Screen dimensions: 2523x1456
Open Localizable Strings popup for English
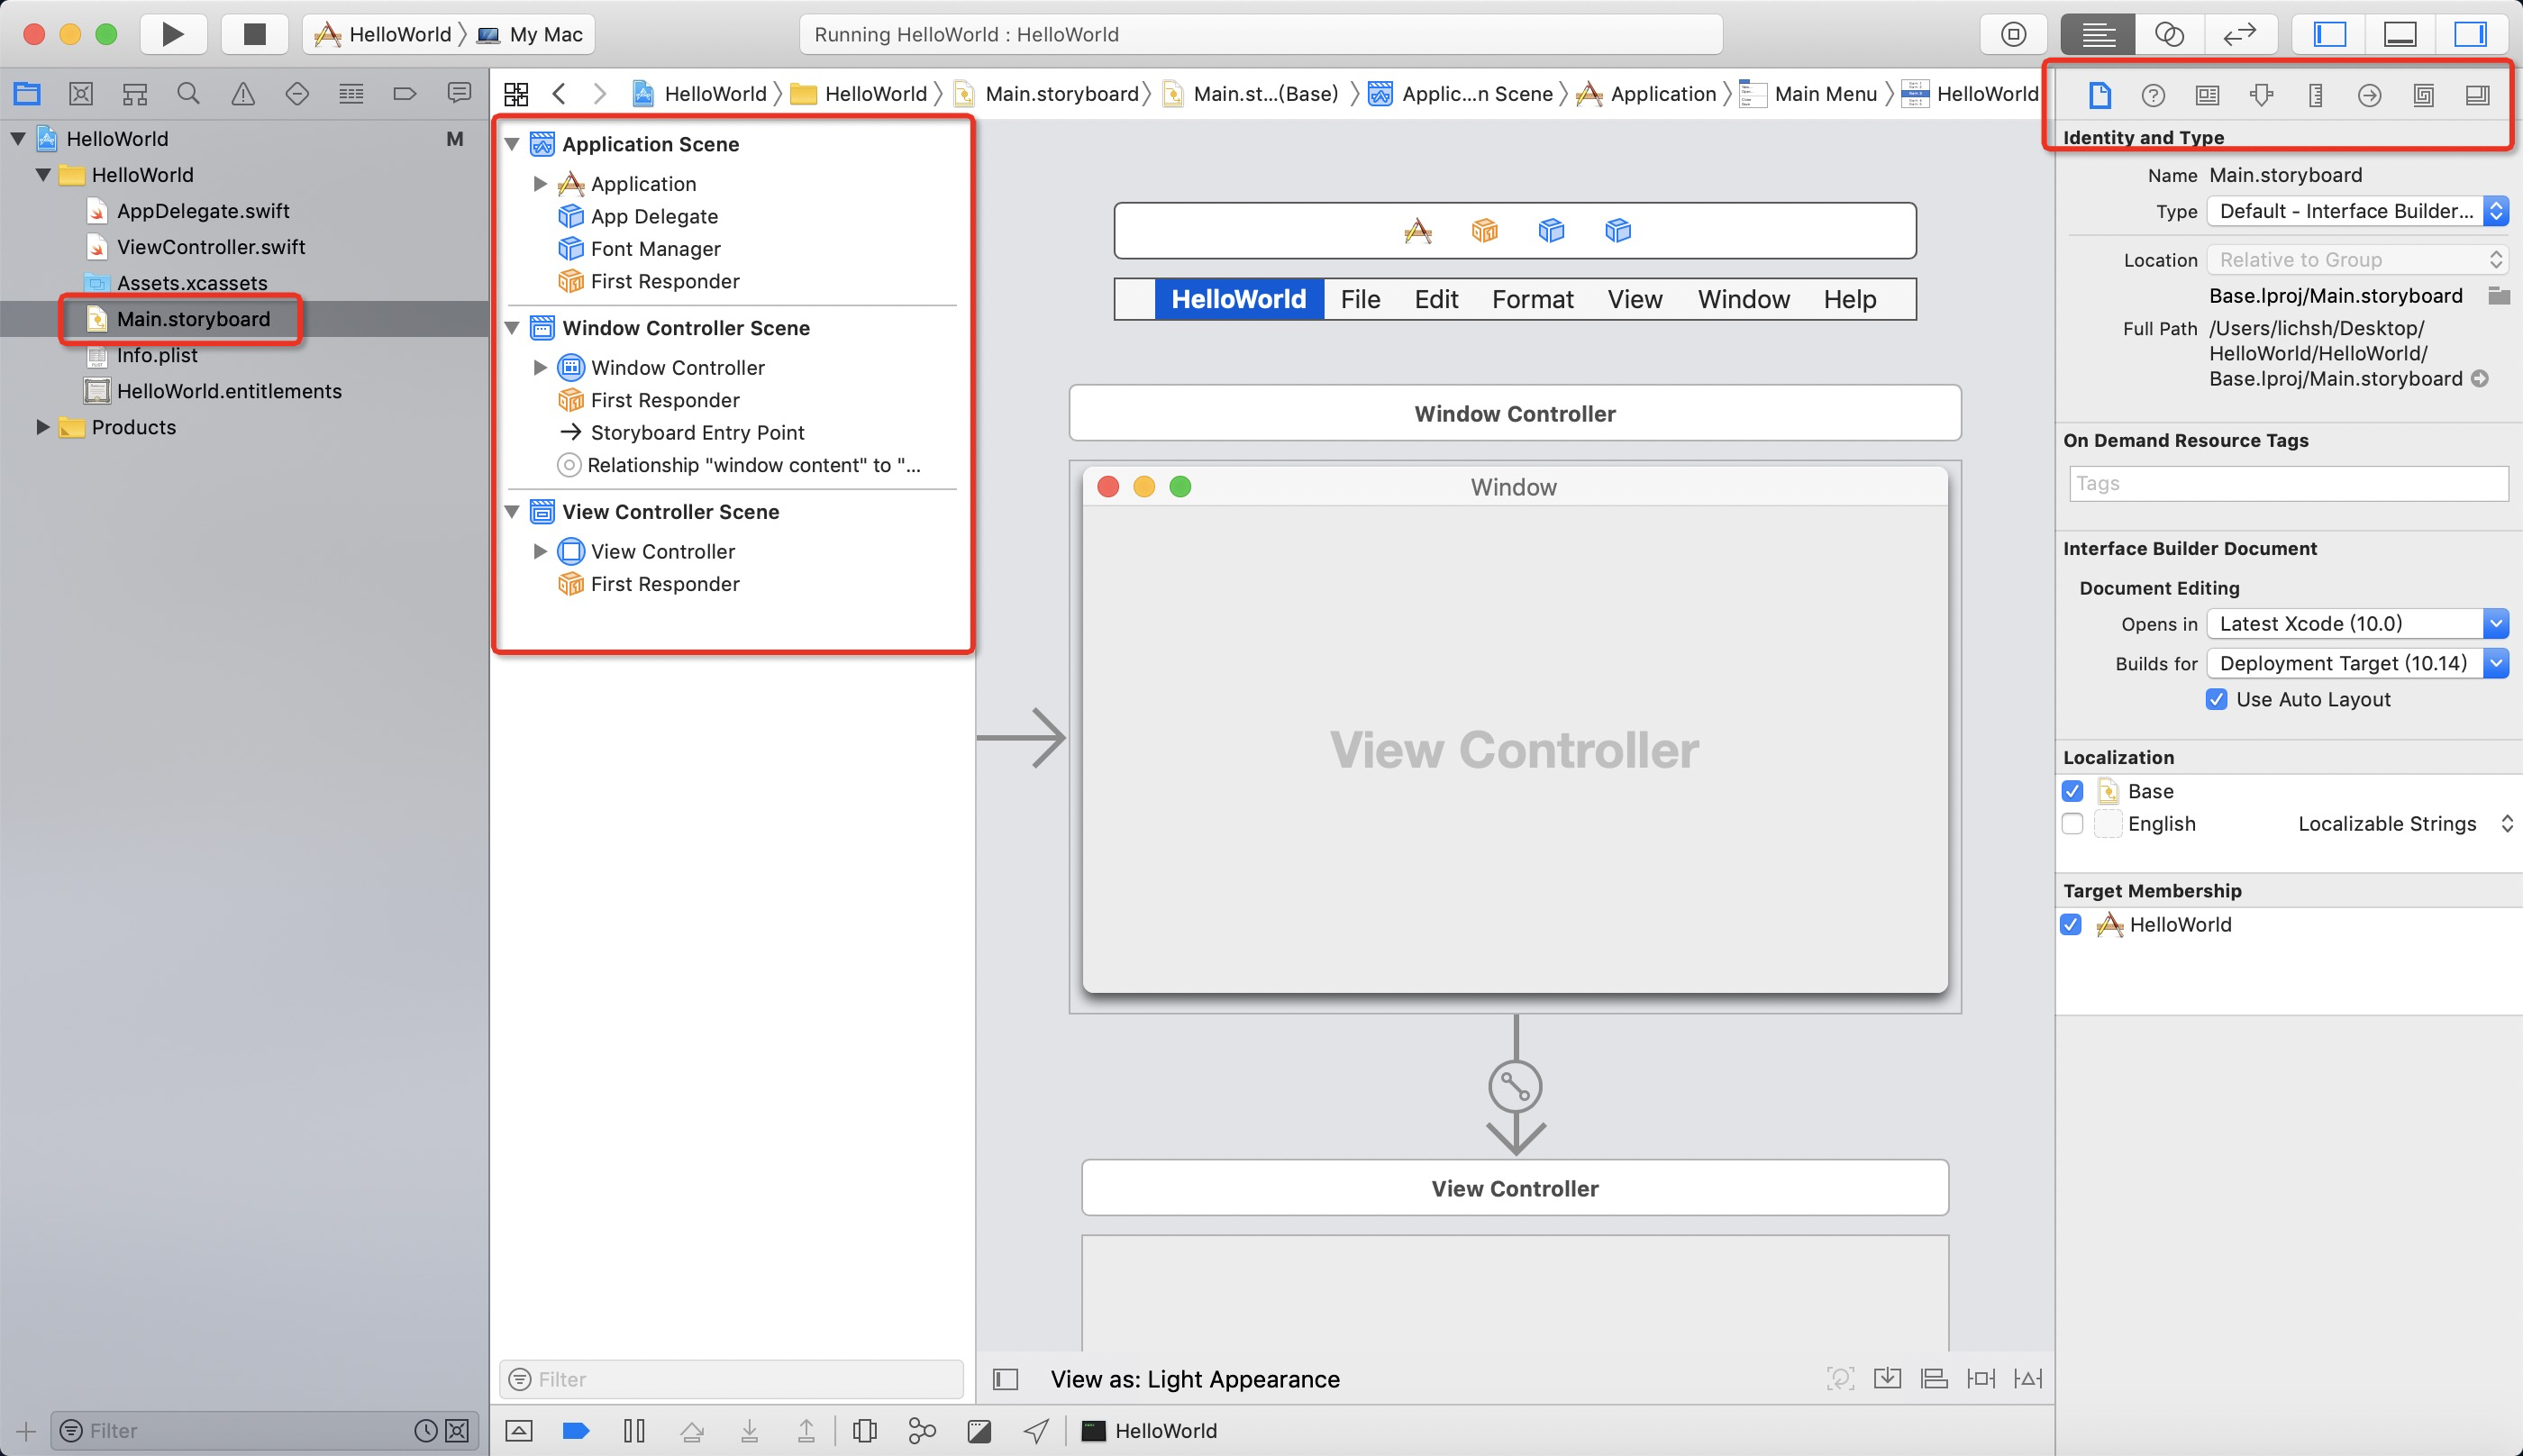coord(2405,824)
